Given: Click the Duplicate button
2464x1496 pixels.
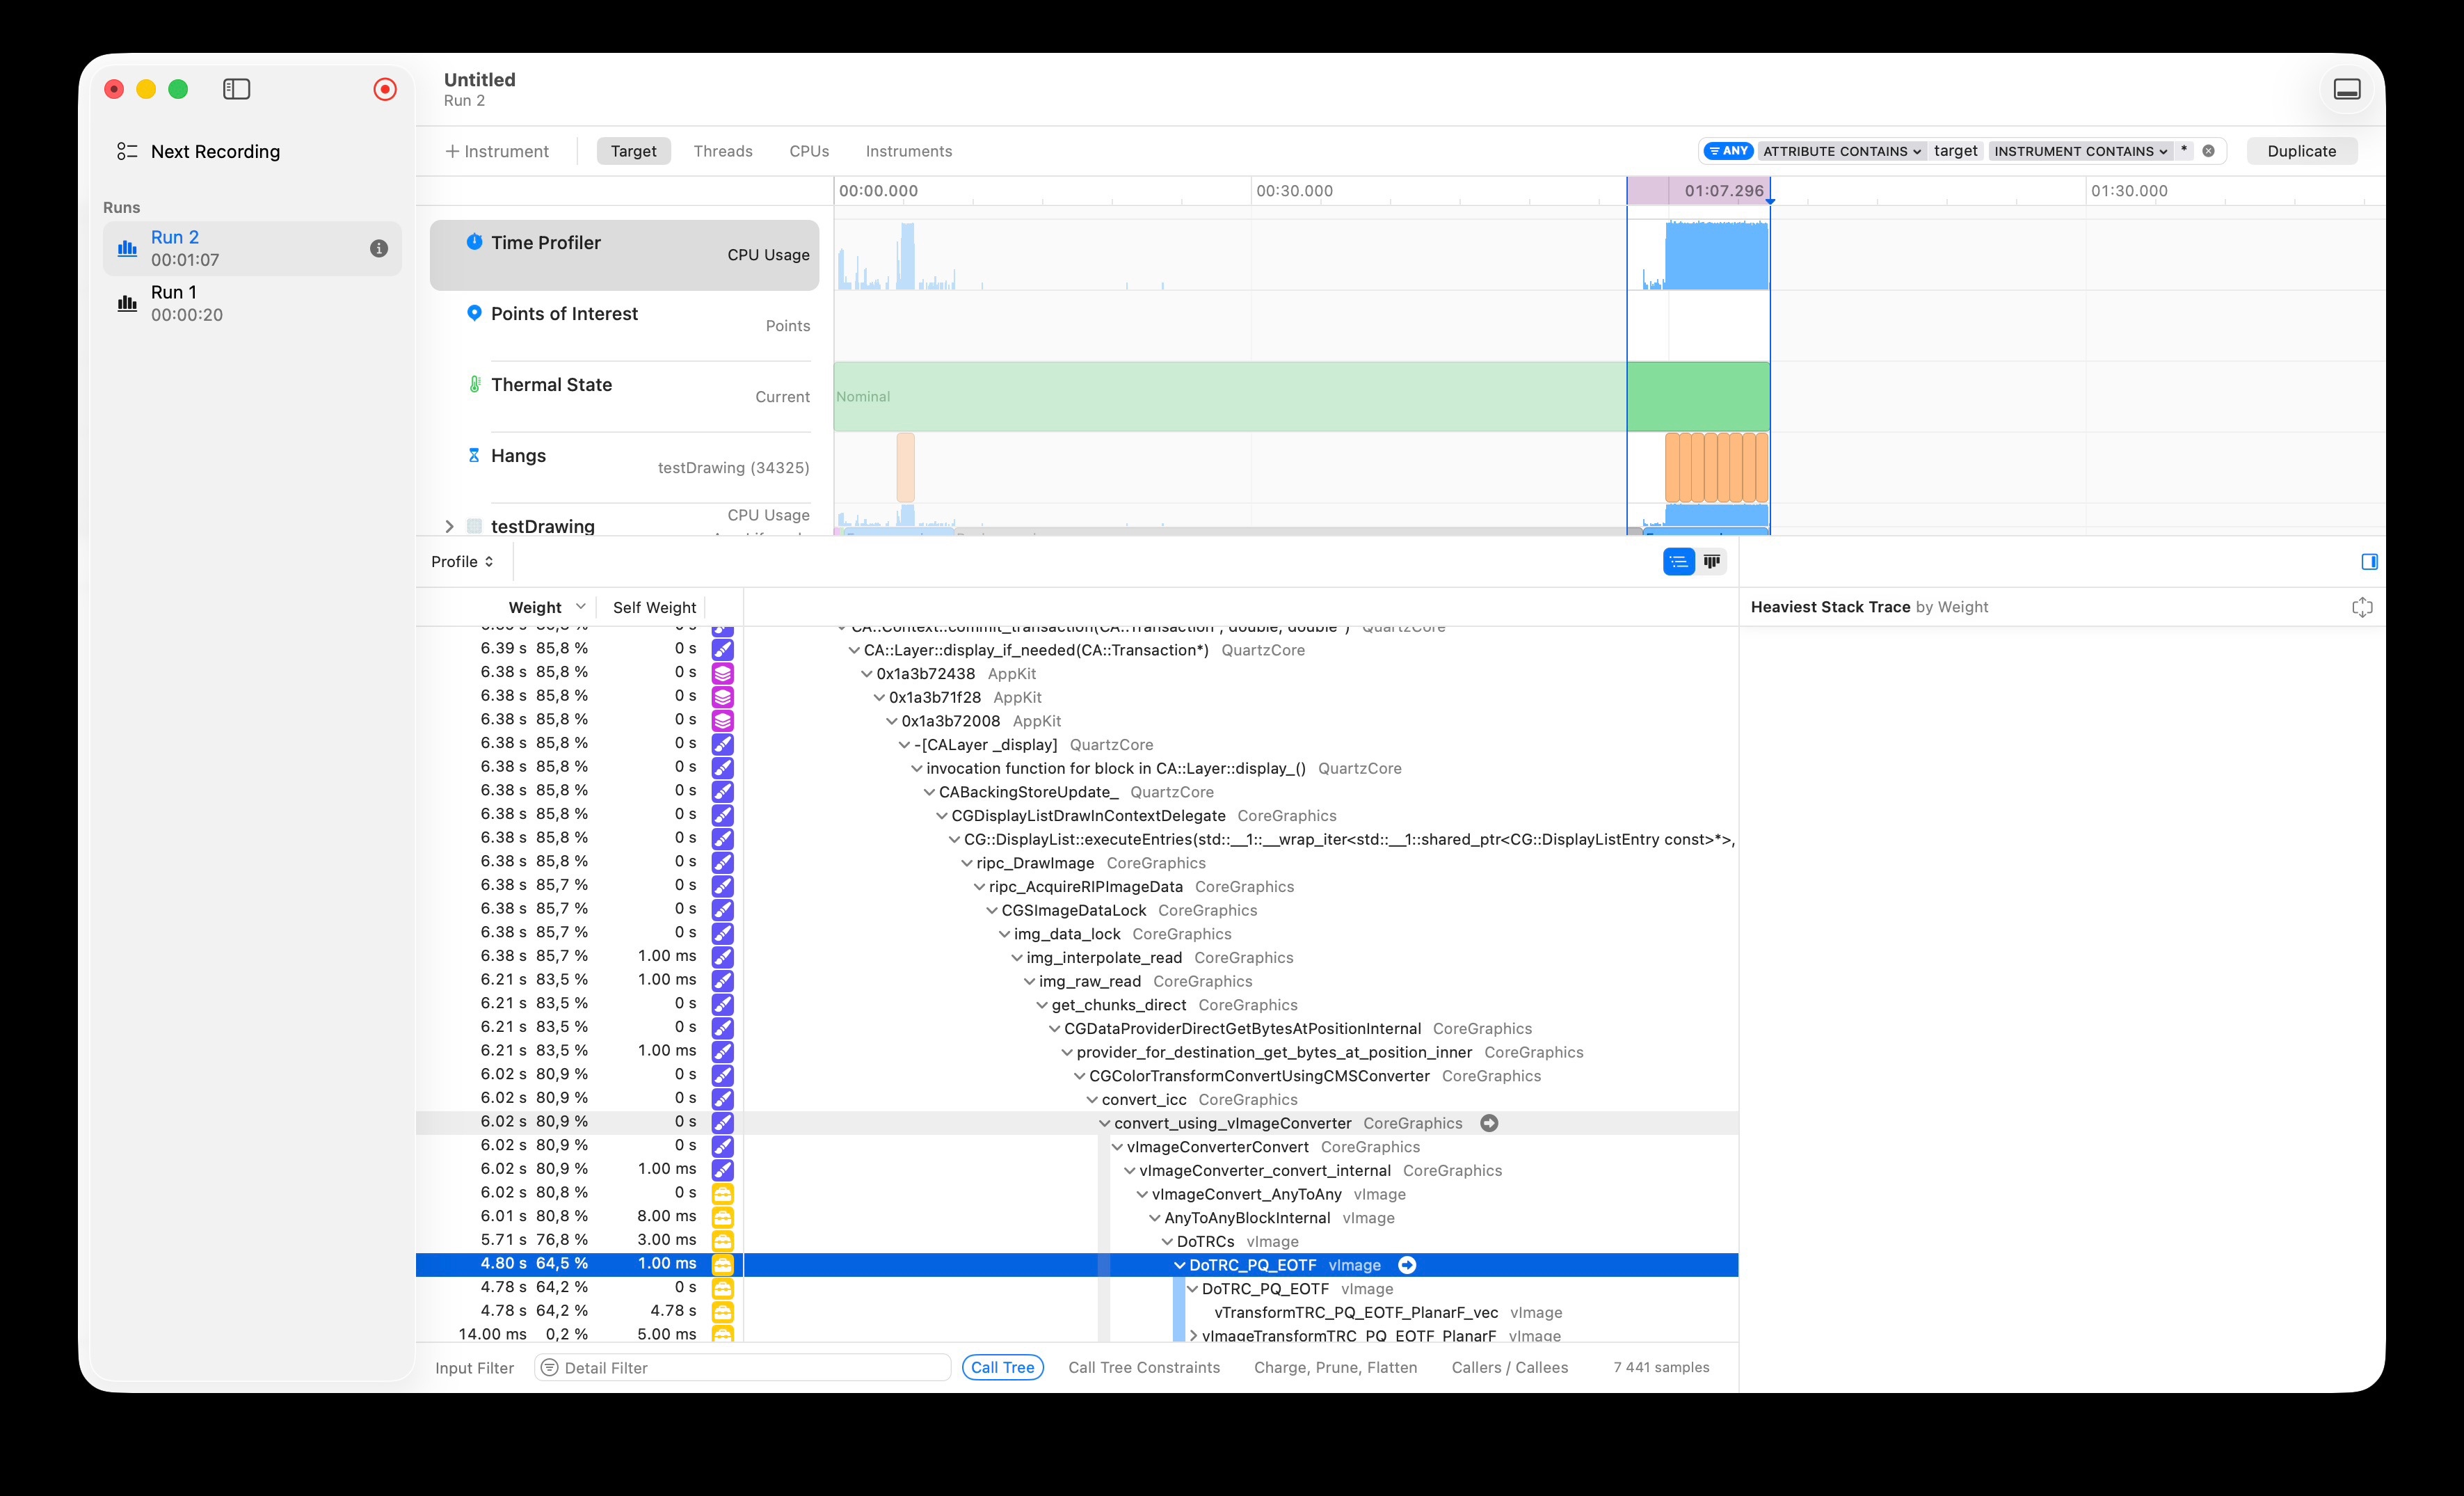Looking at the screenshot, I should (x=2301, y=151).
